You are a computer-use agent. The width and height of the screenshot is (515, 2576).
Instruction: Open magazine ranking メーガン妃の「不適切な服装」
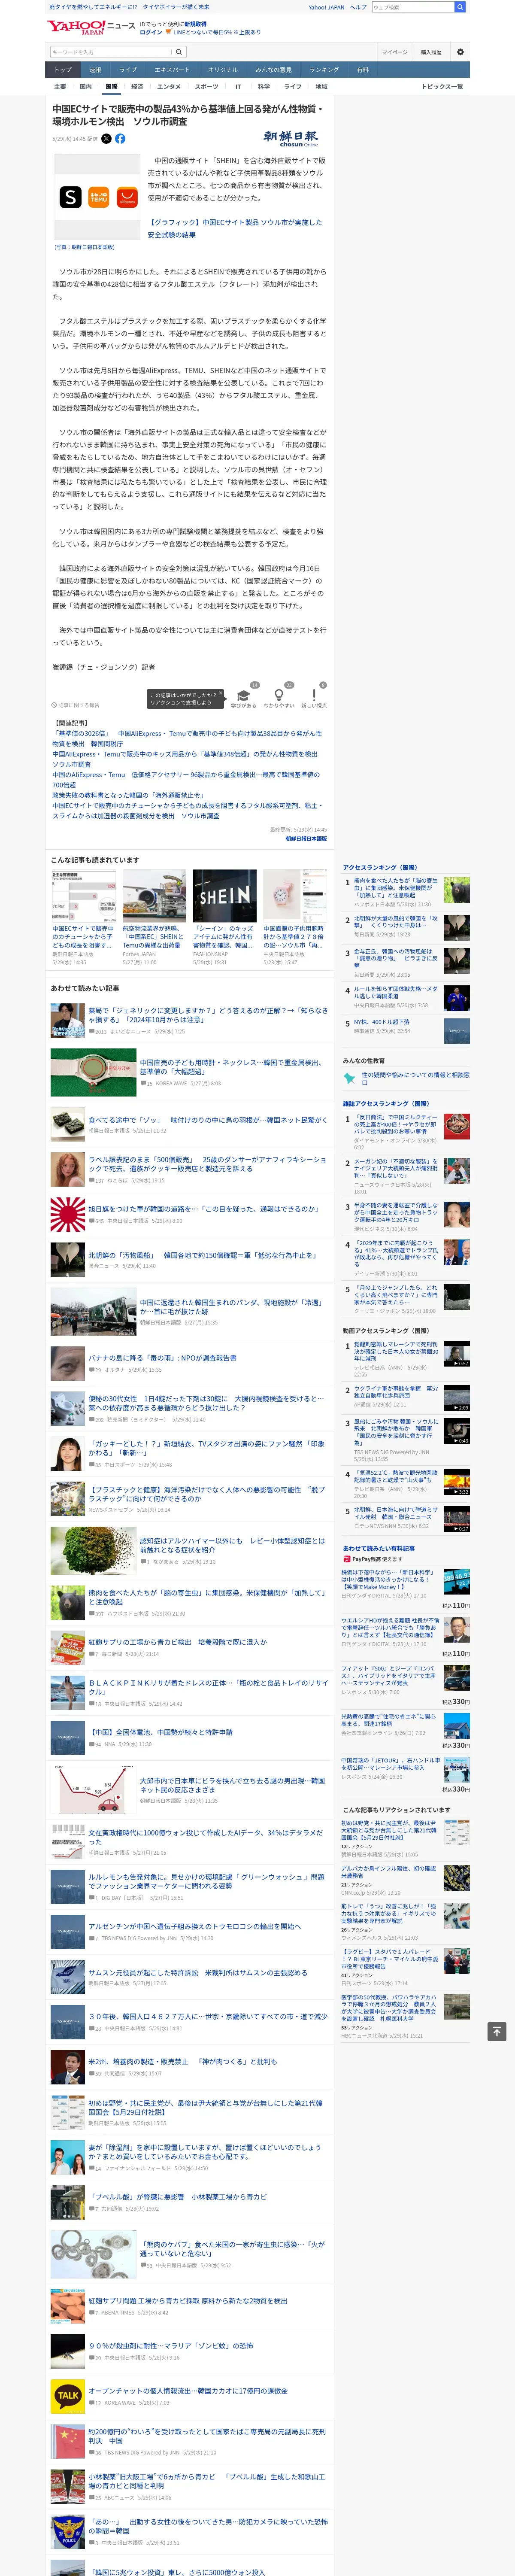[396, 1169]
